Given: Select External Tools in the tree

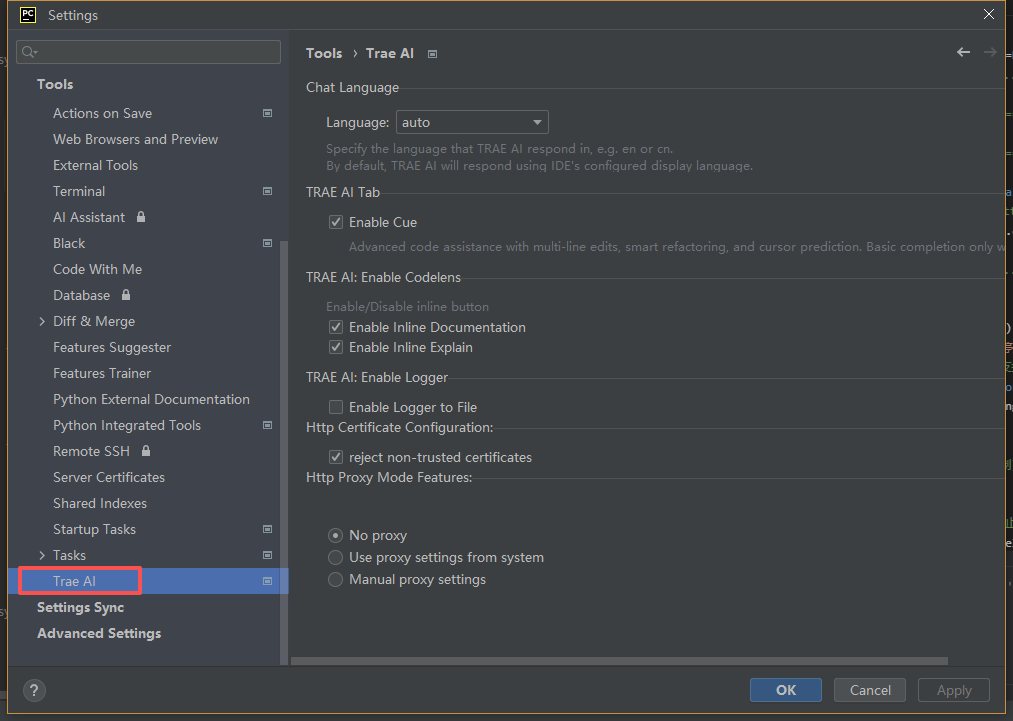Looking at the screenshot, I should [96, 165].
